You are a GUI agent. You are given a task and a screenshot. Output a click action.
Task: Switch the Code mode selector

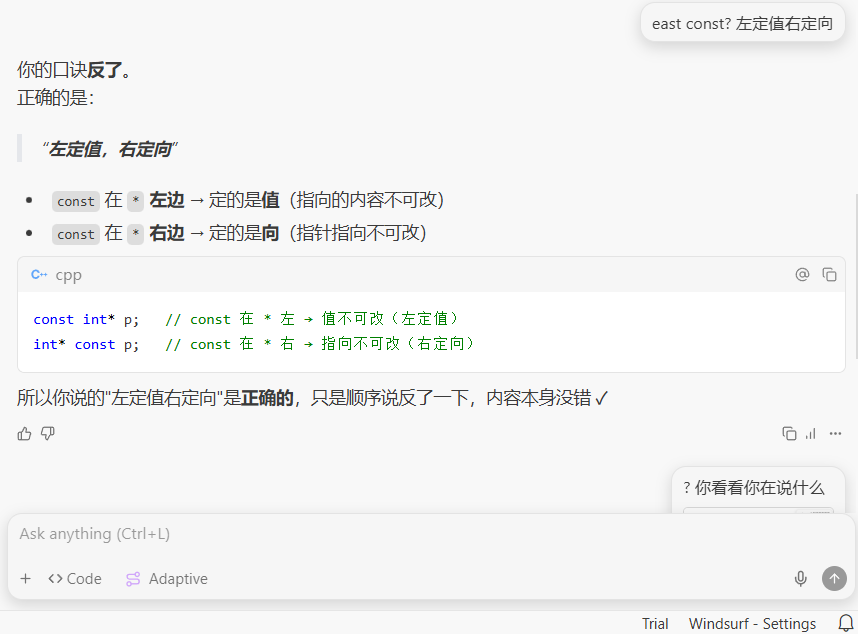(75, 579)
